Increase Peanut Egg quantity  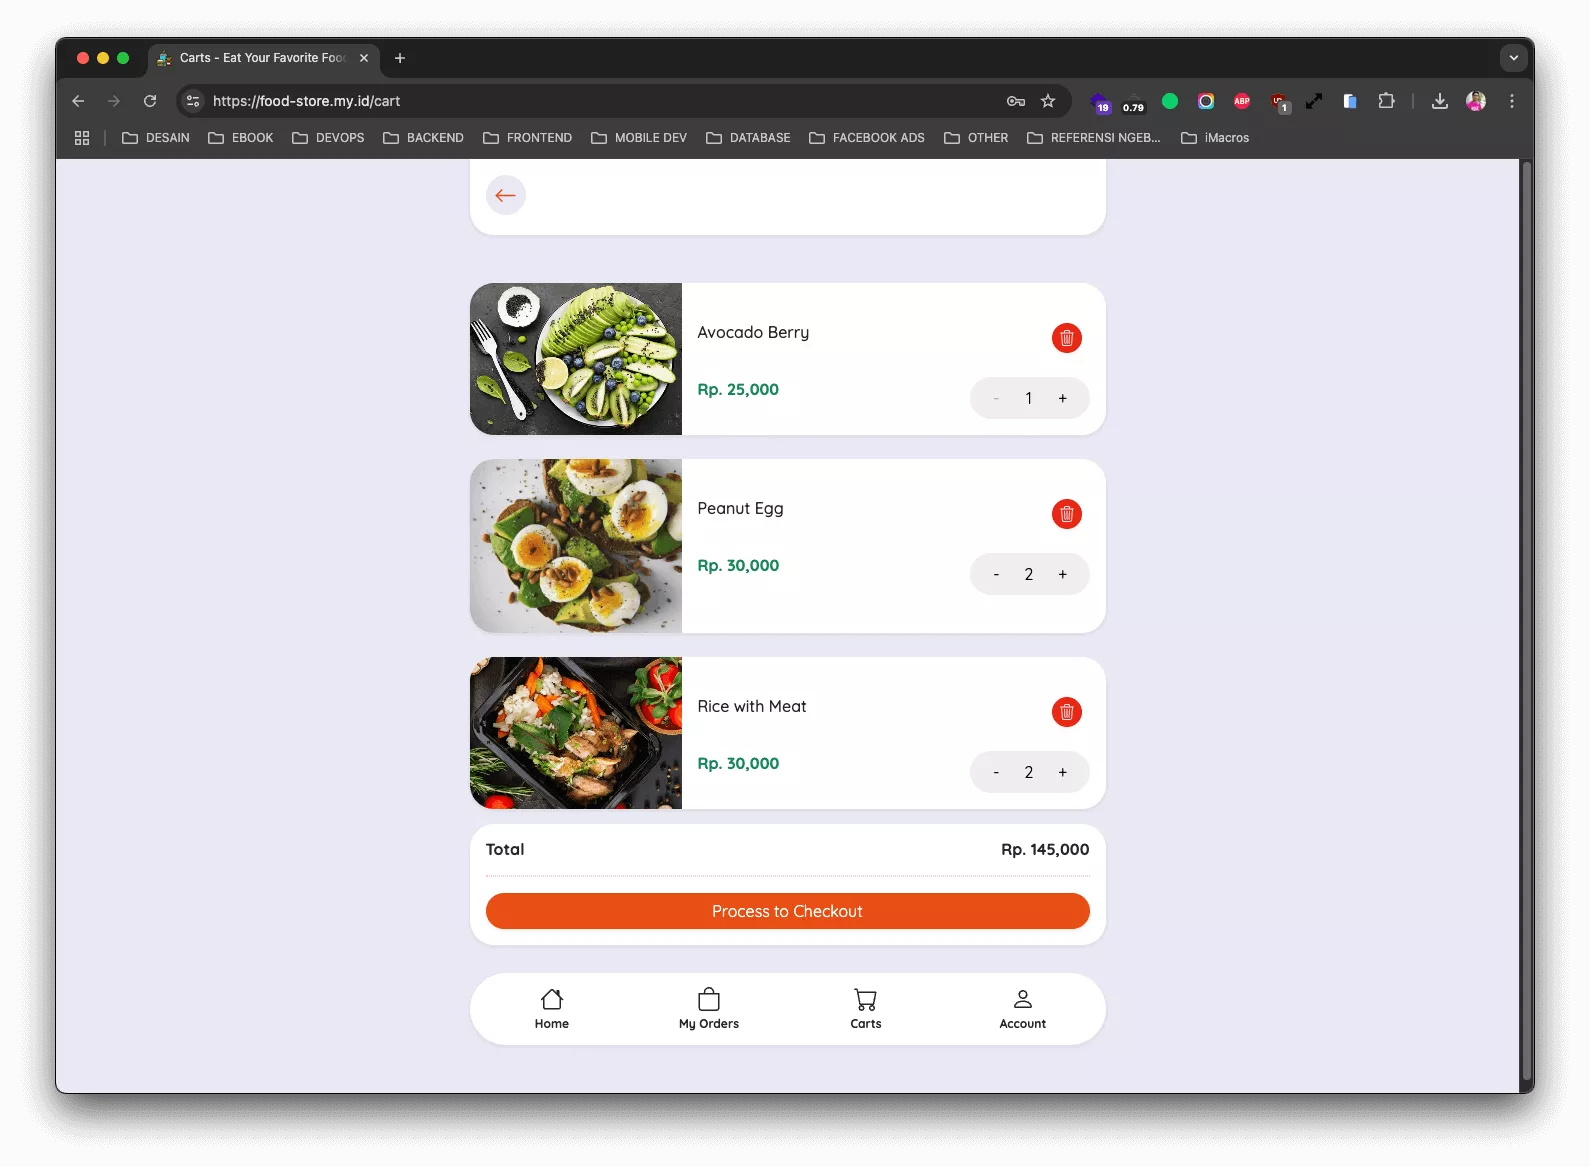[x=1063, y=574]
